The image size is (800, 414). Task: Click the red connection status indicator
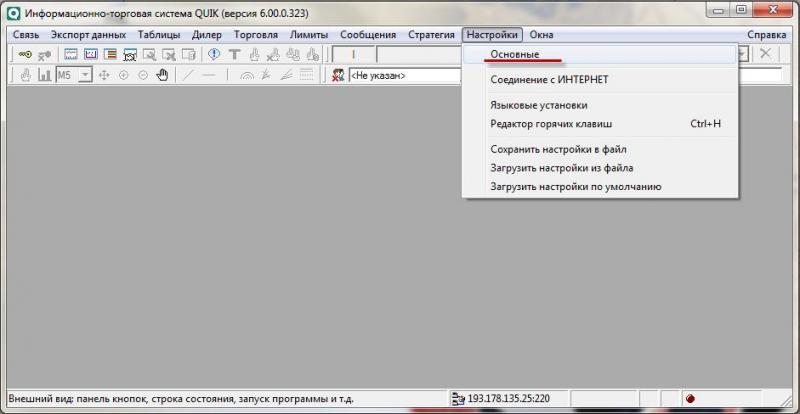(691, 399)
